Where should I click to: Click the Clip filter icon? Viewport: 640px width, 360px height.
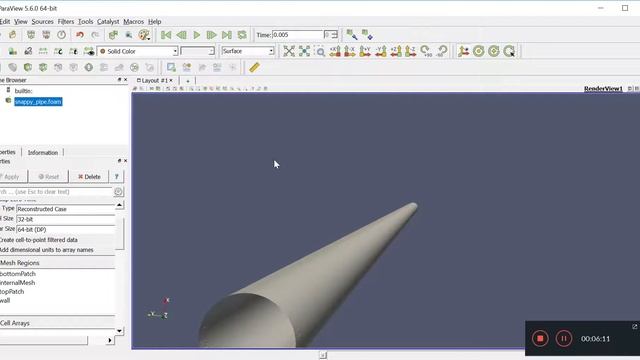coord(28,67)
